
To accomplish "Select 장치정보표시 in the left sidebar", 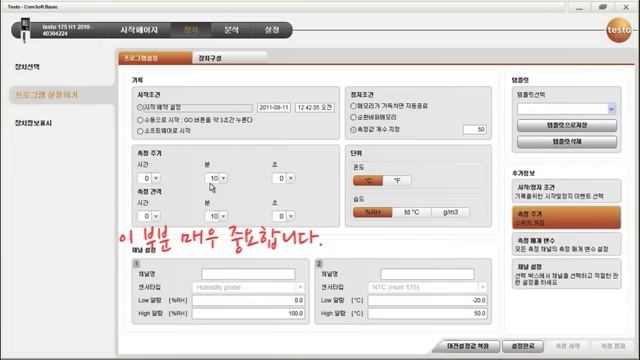I will [33, 123].
